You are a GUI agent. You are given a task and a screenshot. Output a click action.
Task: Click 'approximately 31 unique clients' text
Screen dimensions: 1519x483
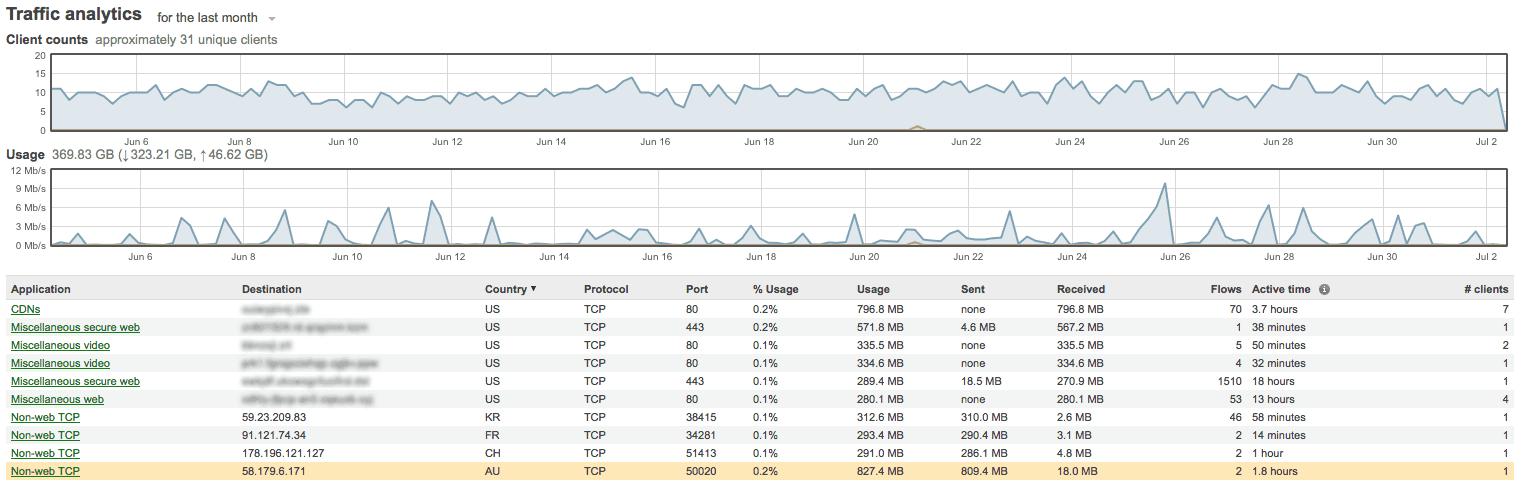point(186,40)
